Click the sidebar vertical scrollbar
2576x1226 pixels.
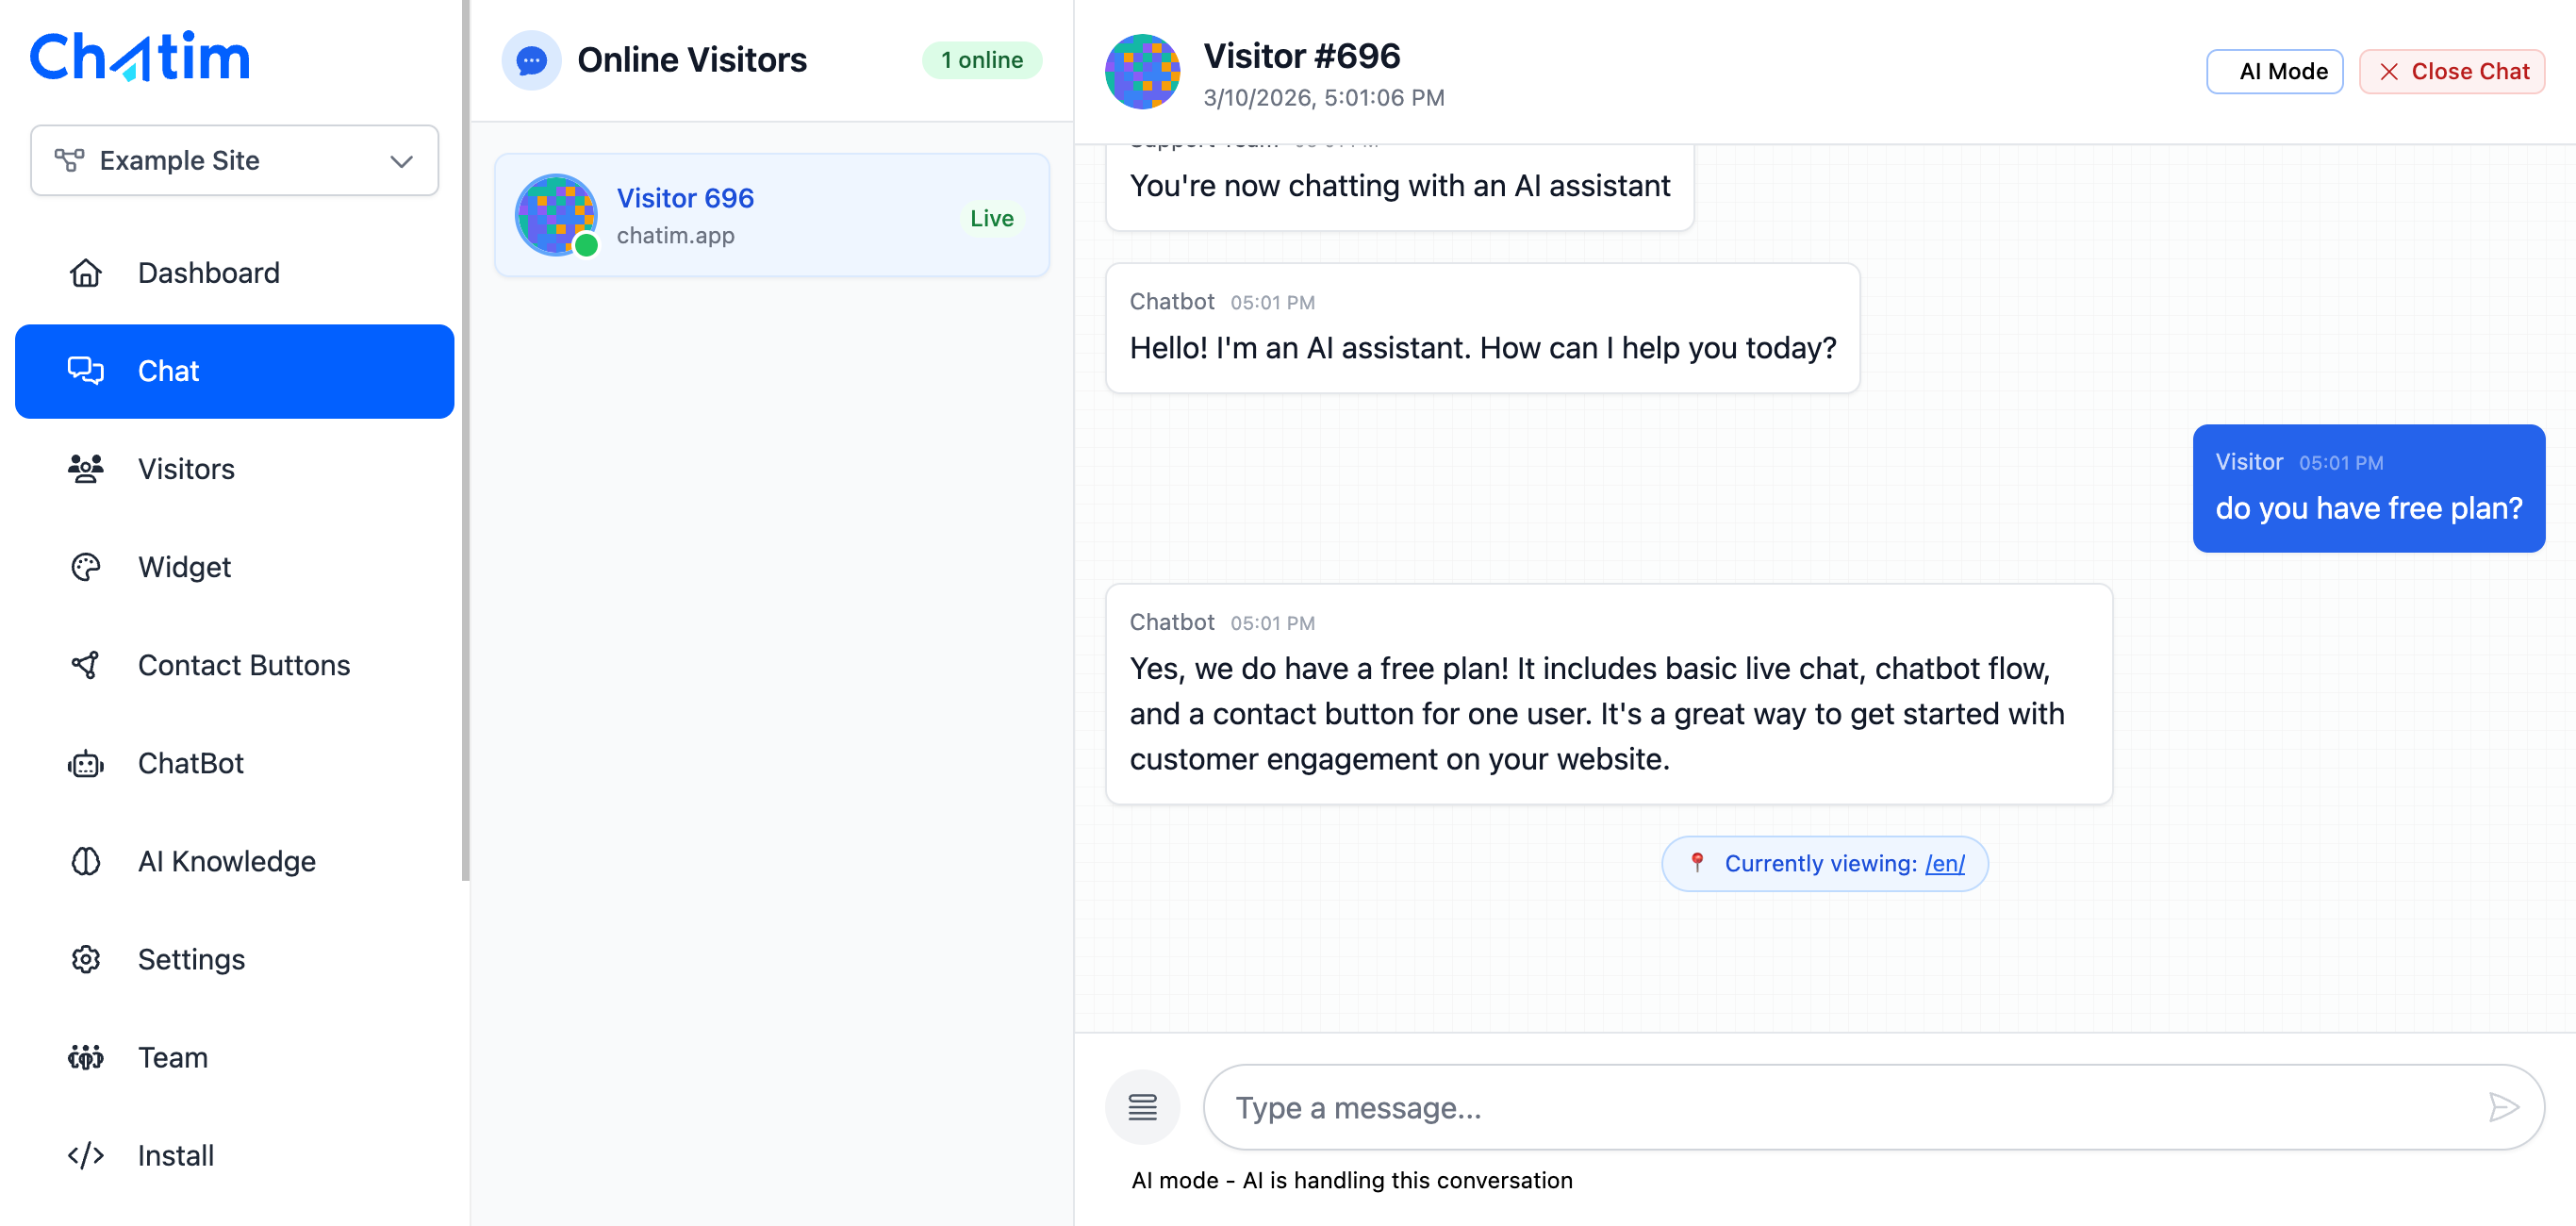[x=465, y=440]
